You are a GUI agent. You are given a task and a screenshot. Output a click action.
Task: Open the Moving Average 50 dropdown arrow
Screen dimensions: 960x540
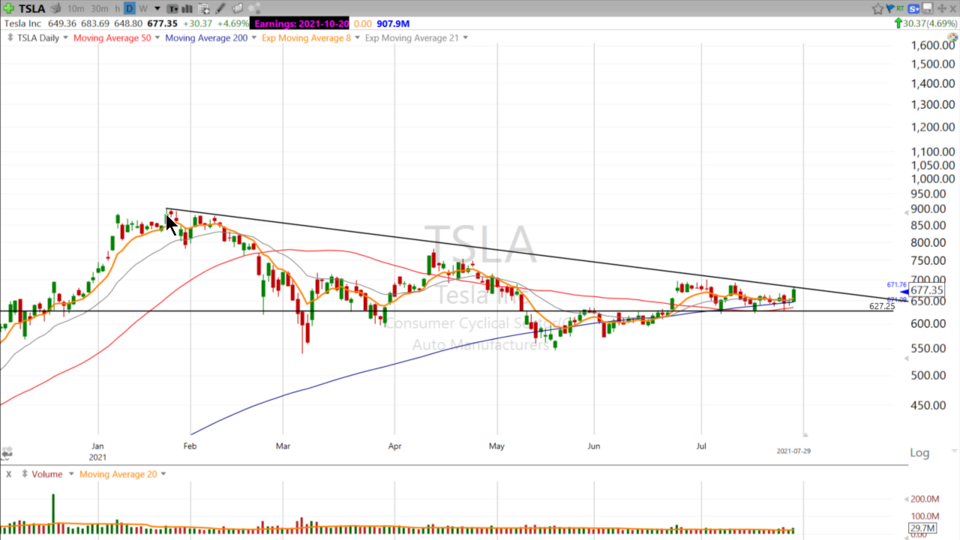pos(157,38)
